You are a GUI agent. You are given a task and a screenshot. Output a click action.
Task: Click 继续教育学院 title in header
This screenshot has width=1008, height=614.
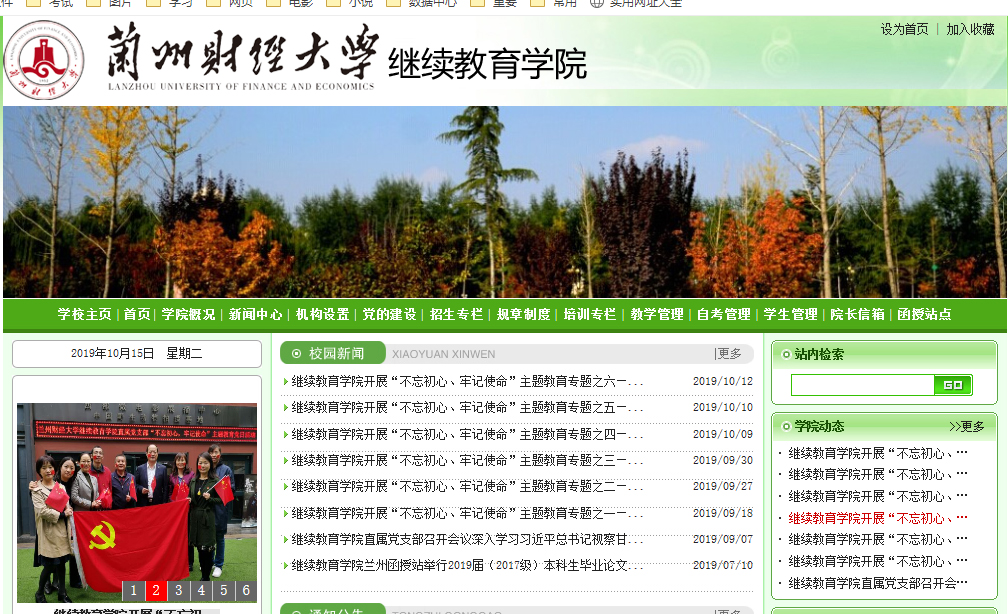pyautogui.click(x=487, y=64)
